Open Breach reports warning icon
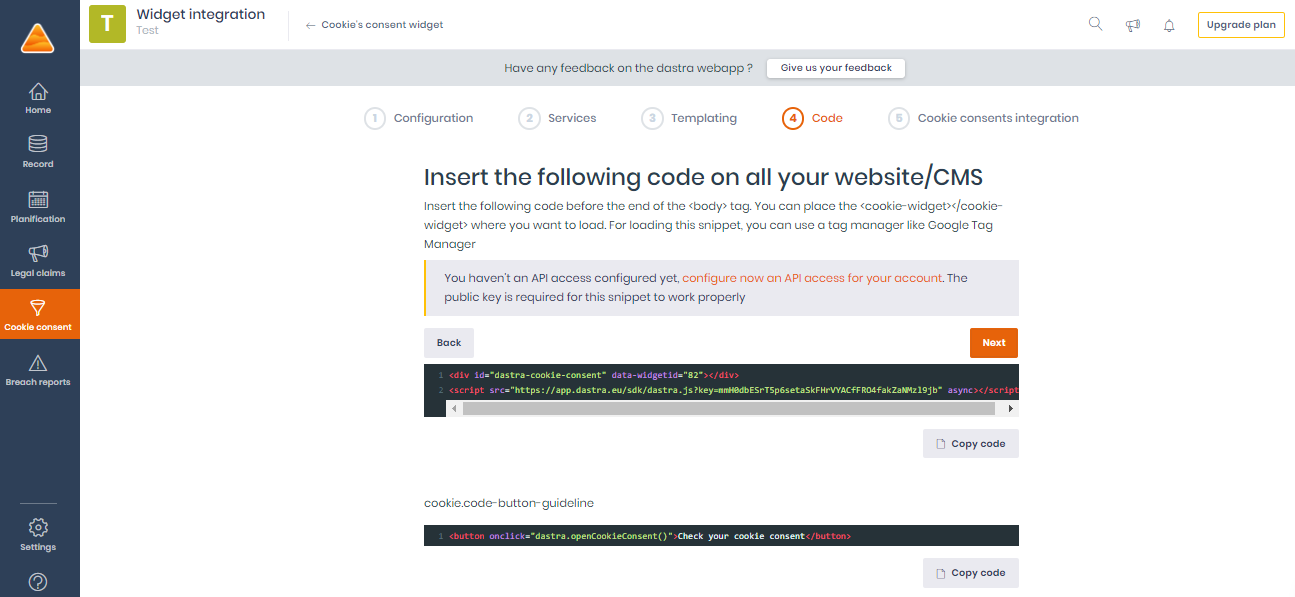Image resolution: width=1295 pixels, height=597 pixels. click(x=38, y=363)
